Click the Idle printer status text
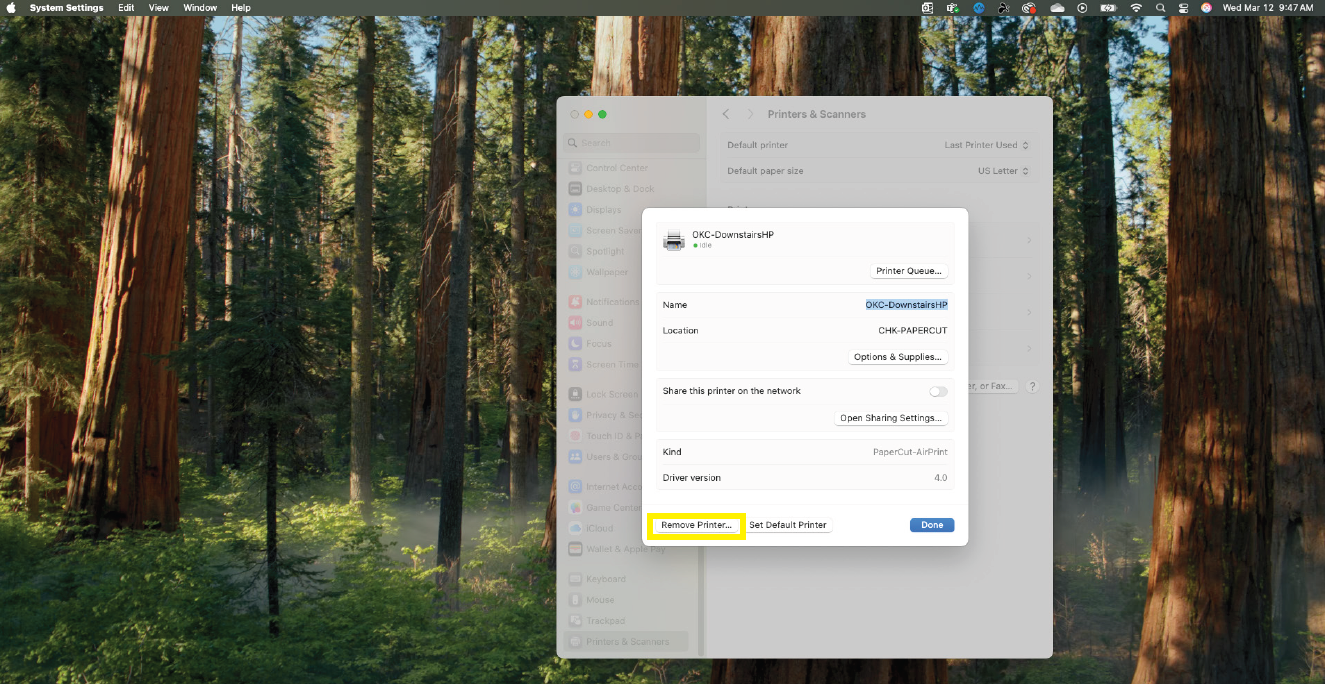This screenshot has height=684, width=1325. click(706, 245)
